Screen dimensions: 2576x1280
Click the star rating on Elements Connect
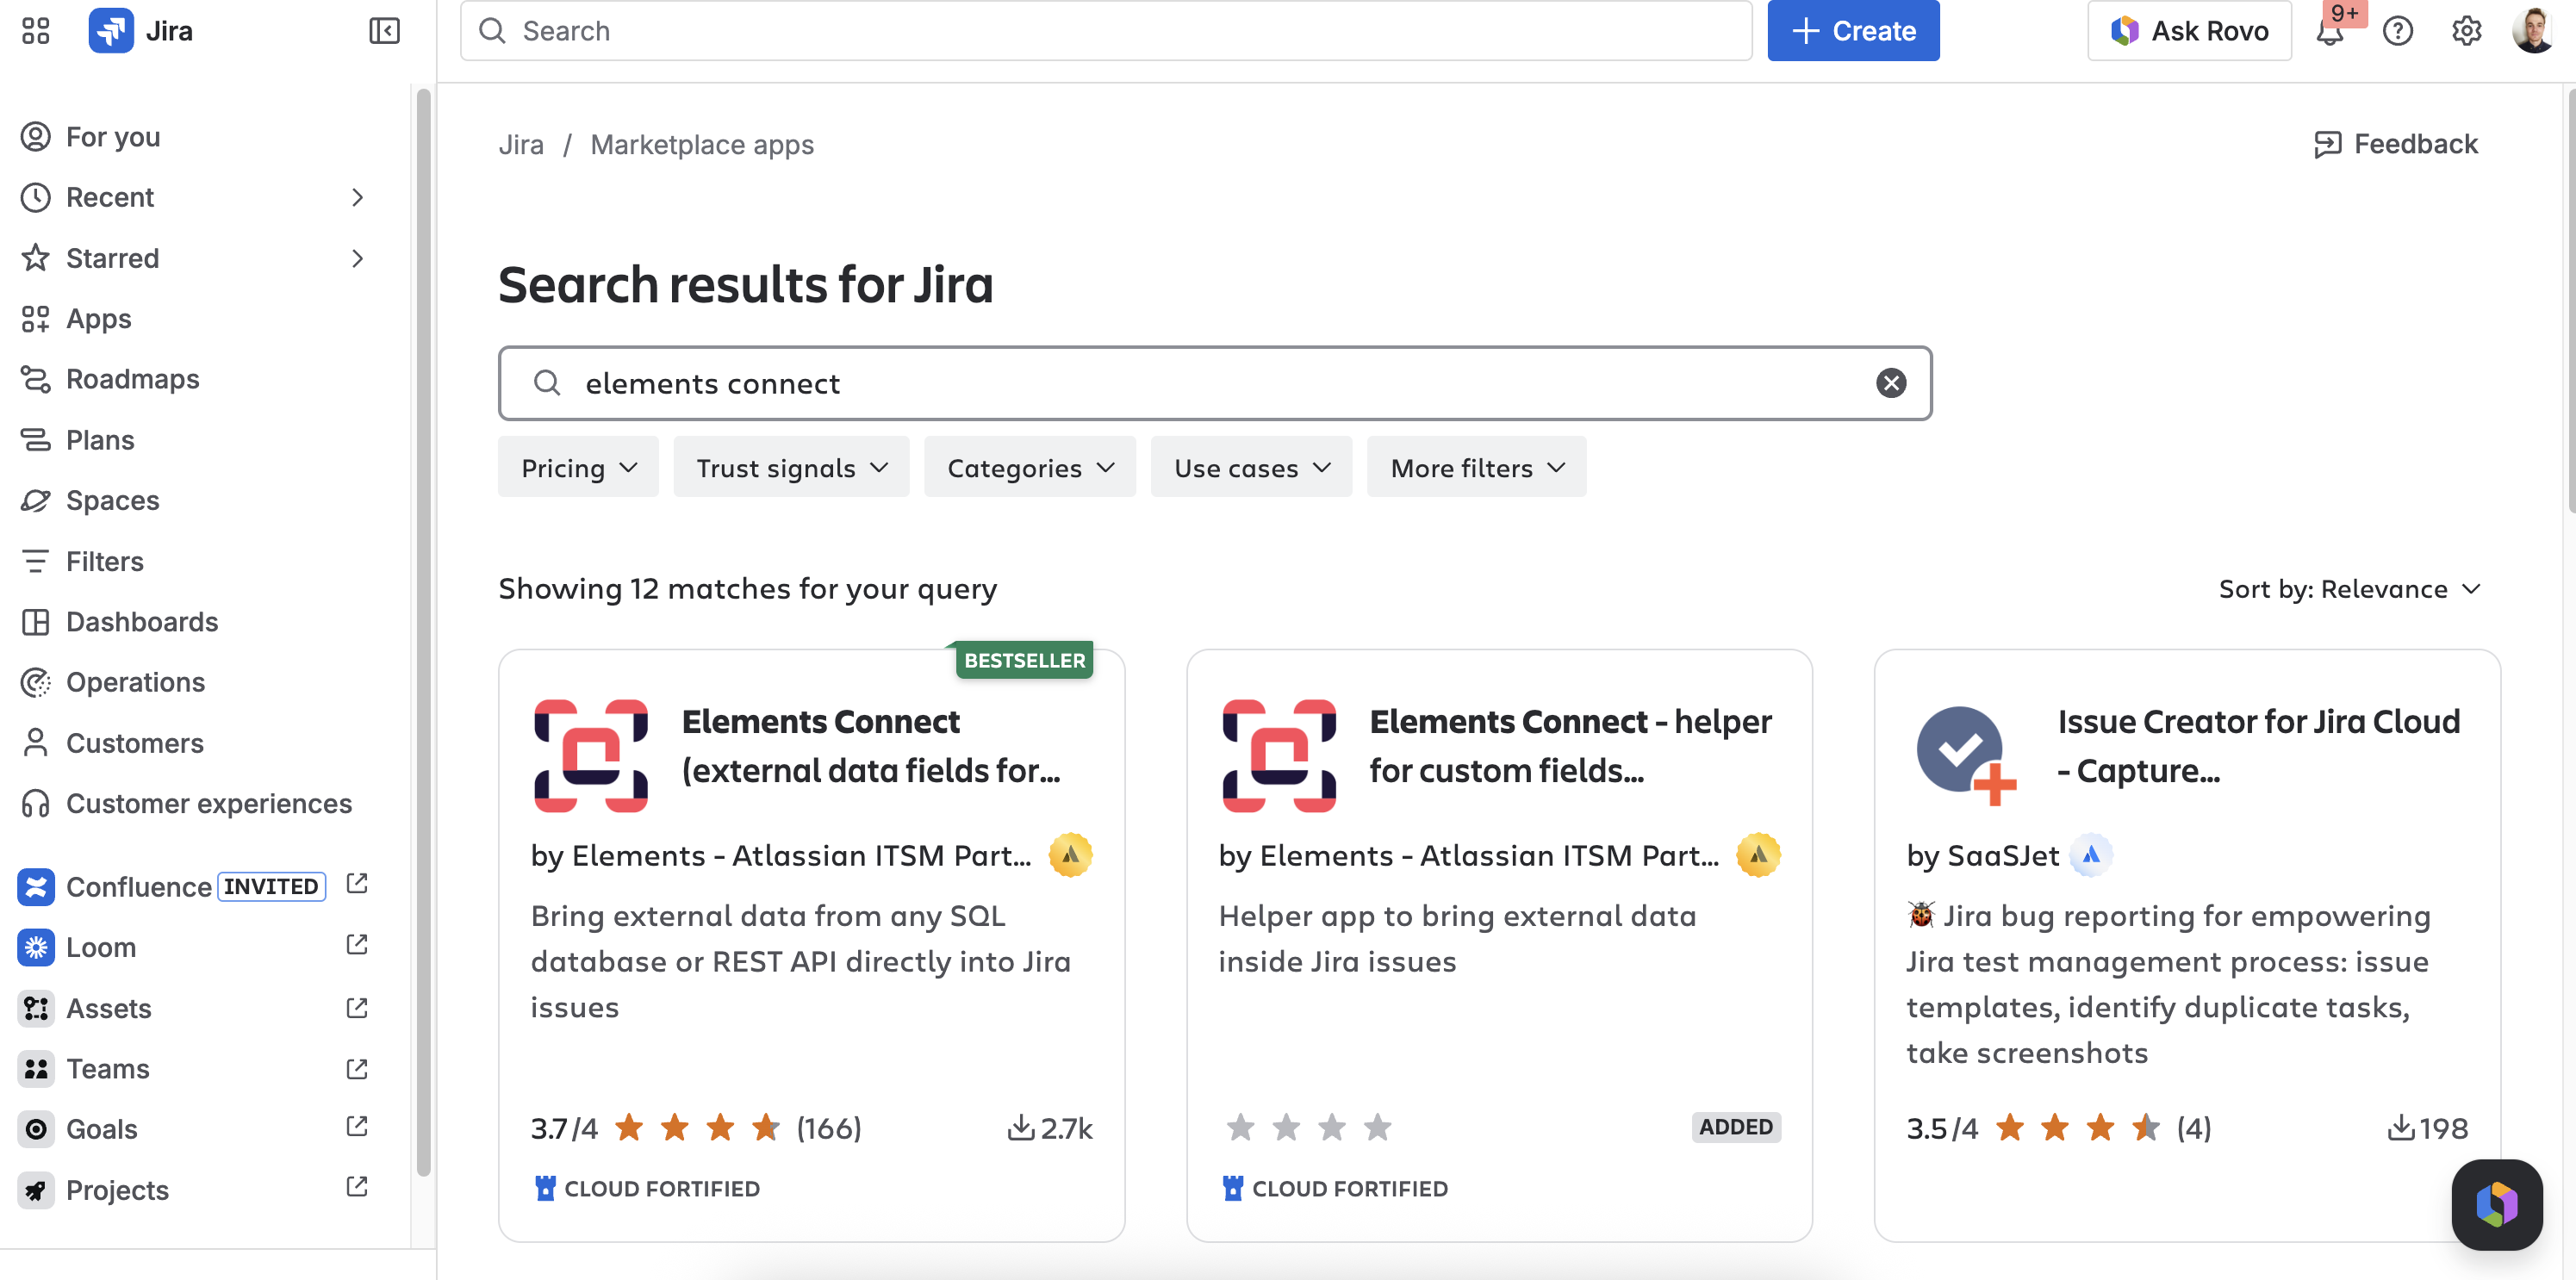pyautogui.click(x=697, y=1128)
